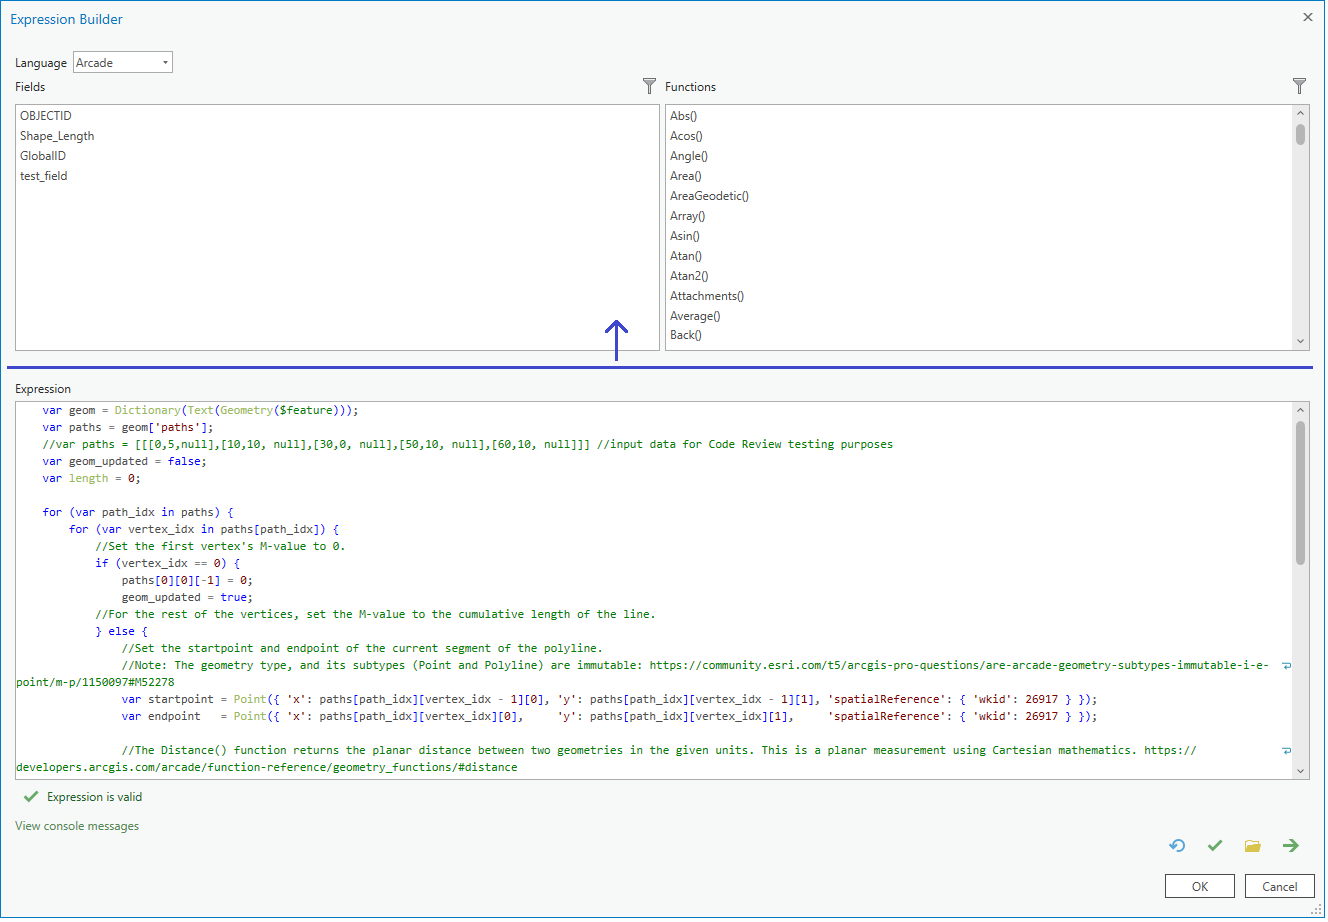Select the Acos() function
The width and height of the screenshot is (1328, 922).
coord(686,136)
